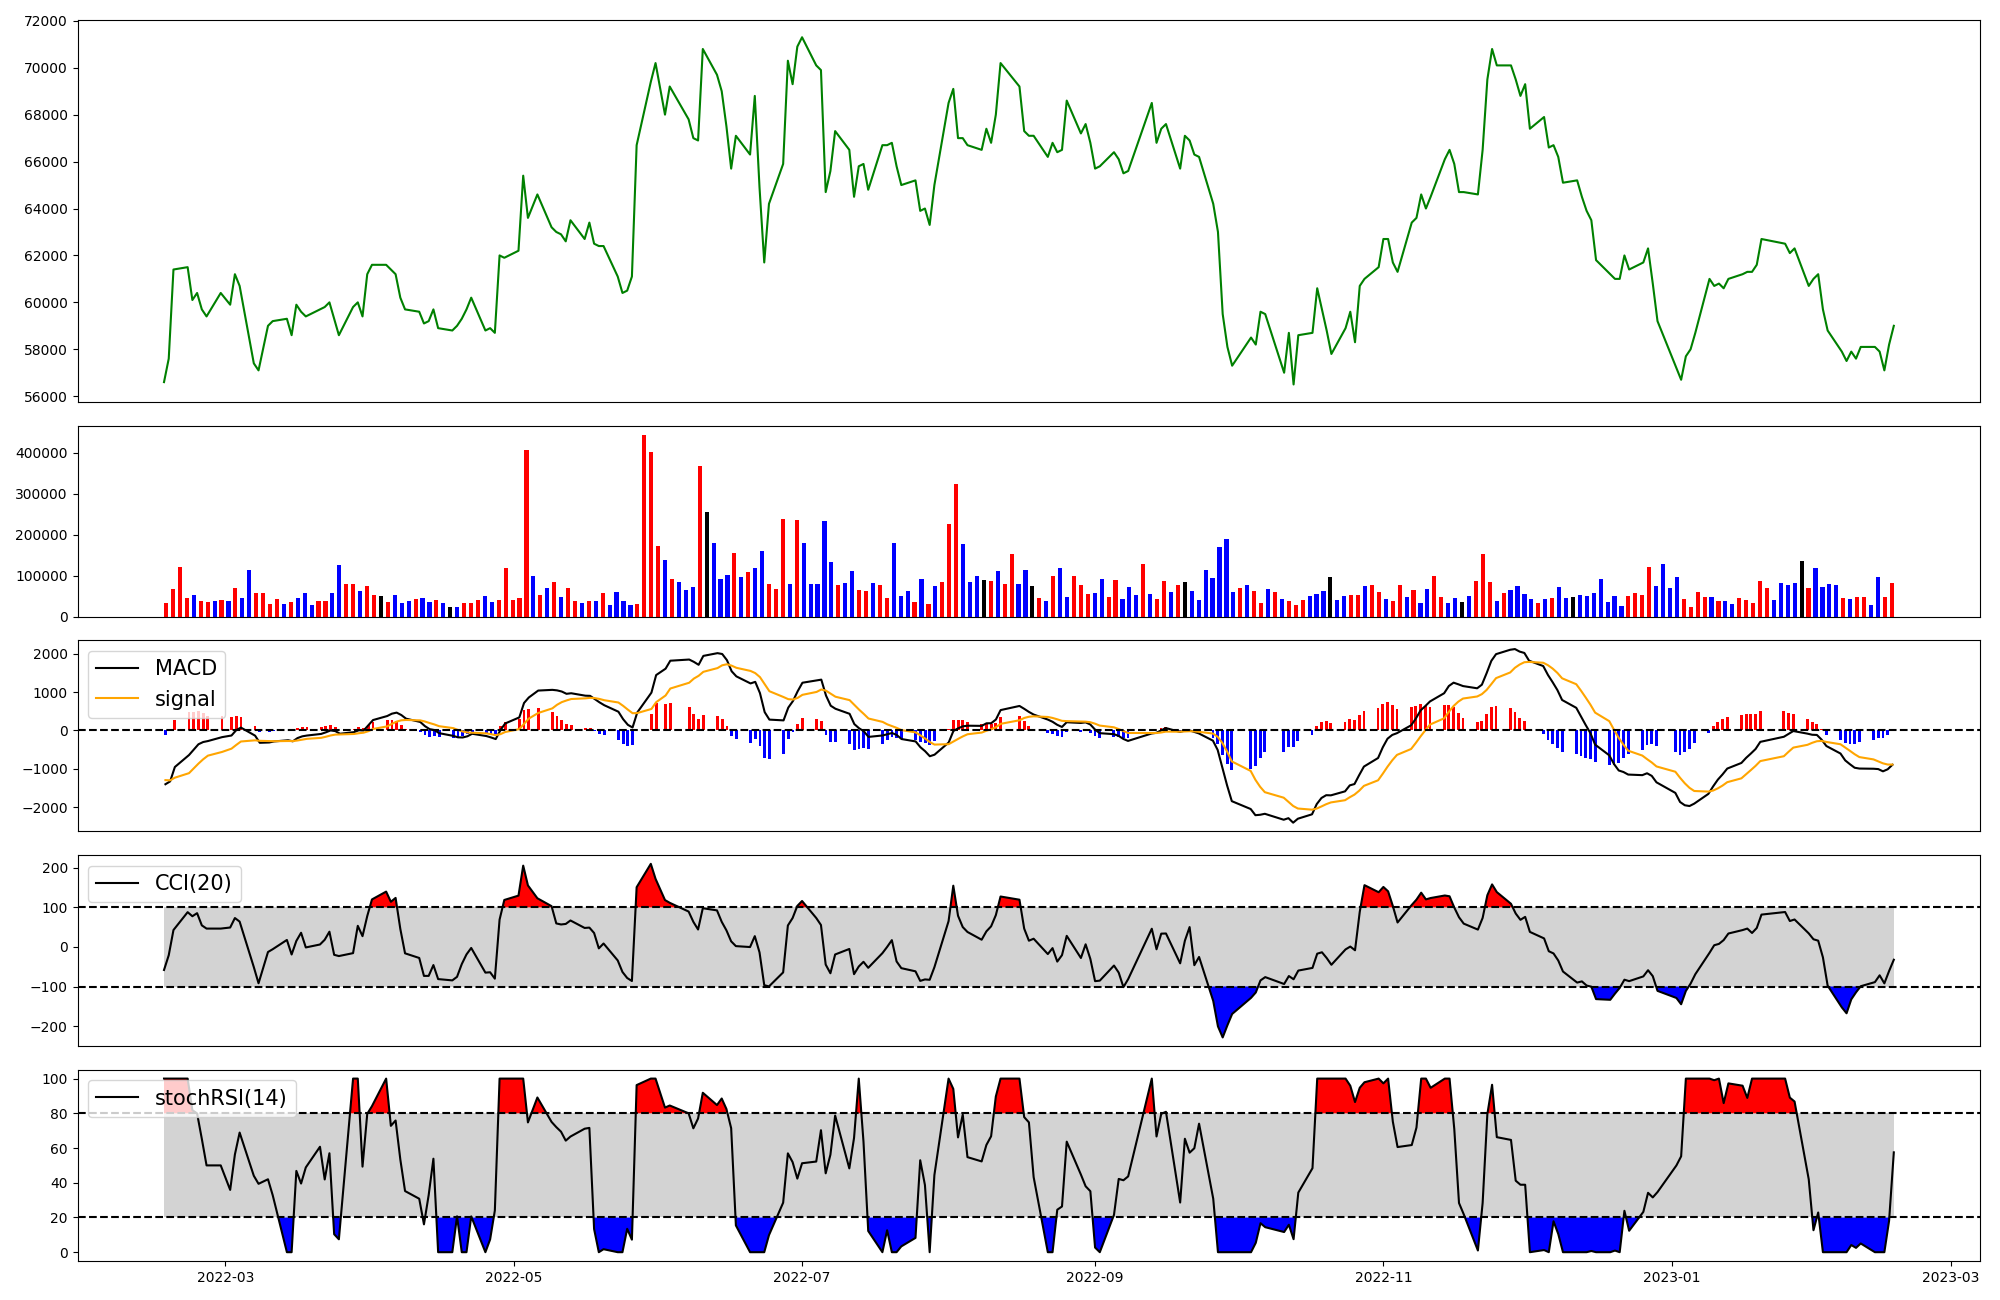
Task: Click the 2022-09 x-axis date label
Action: pyautogui.click(x=1095, y=1277)
